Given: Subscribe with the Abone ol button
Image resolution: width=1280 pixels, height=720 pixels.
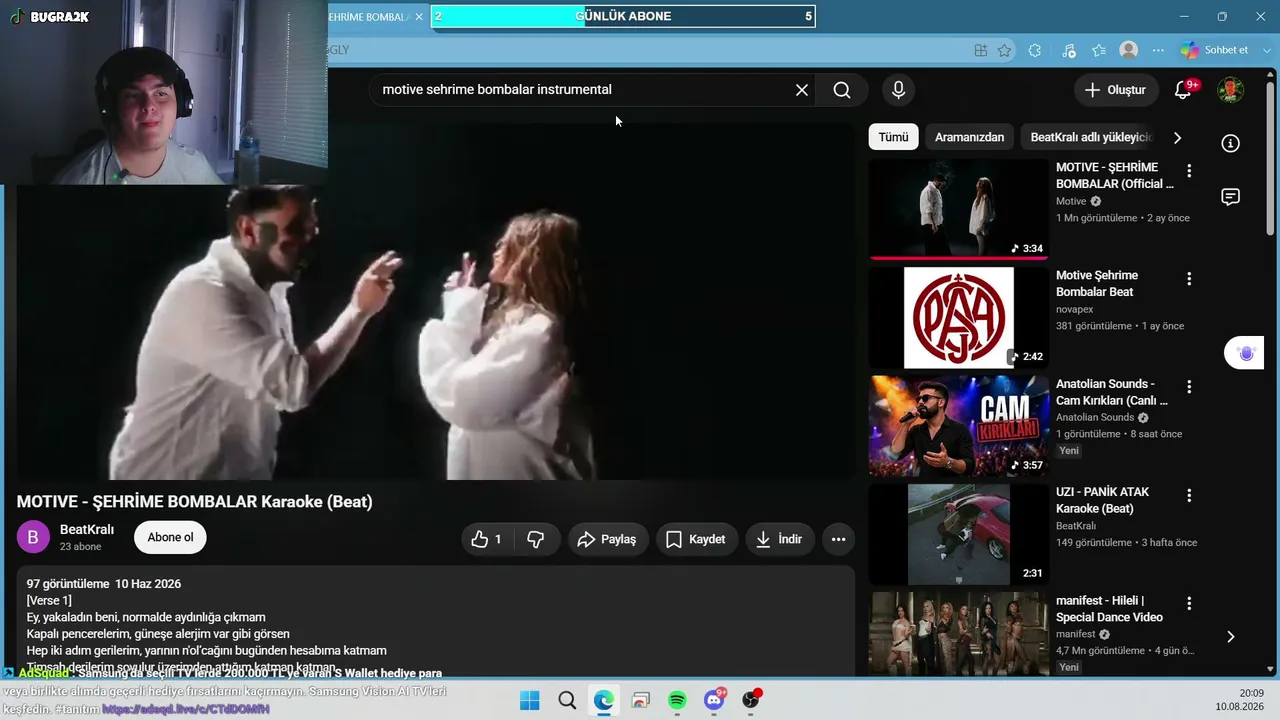Looking at the screenshot, I should (170, 537).
